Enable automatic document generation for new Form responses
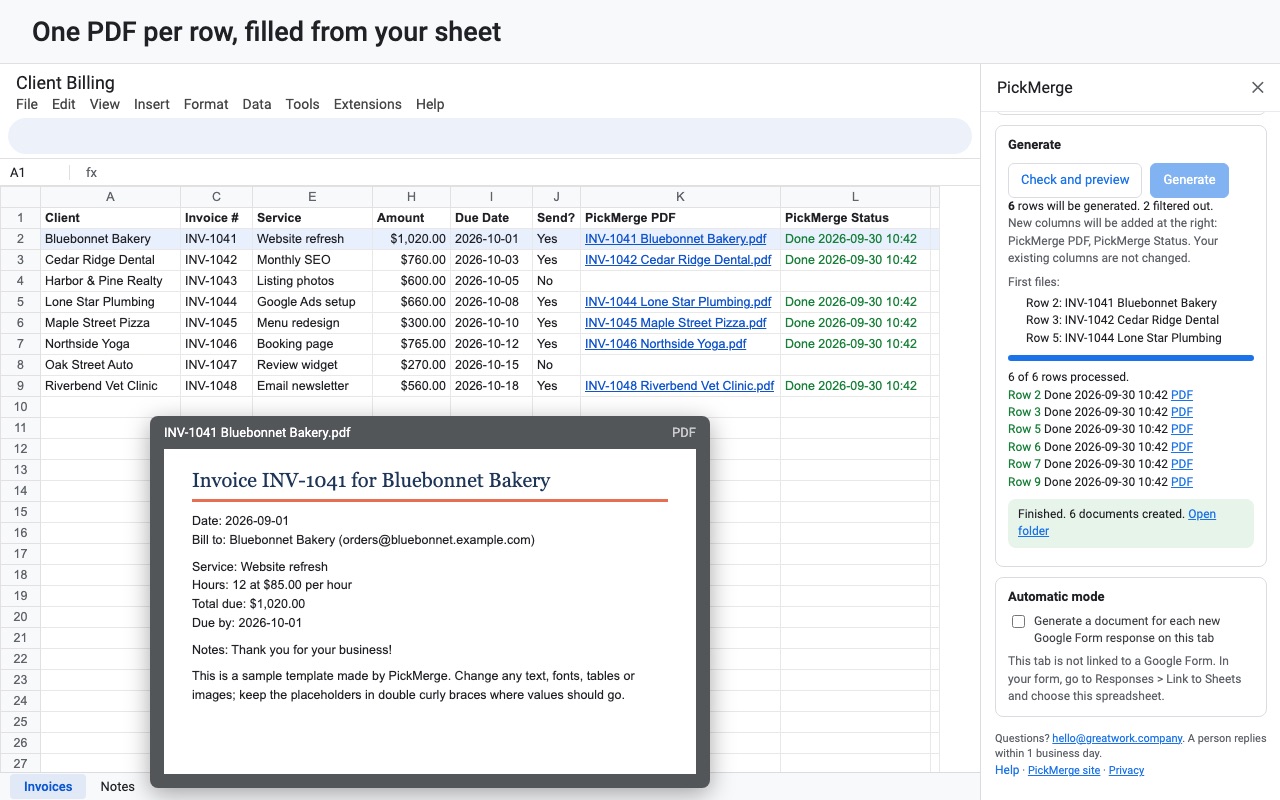The height and width of the screenshot is (800, 1280). point(1018,621)
